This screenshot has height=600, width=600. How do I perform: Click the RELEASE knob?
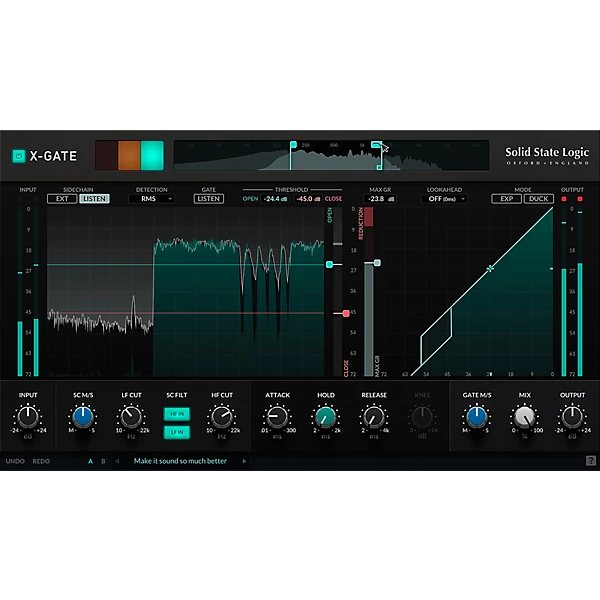[374, 417]
